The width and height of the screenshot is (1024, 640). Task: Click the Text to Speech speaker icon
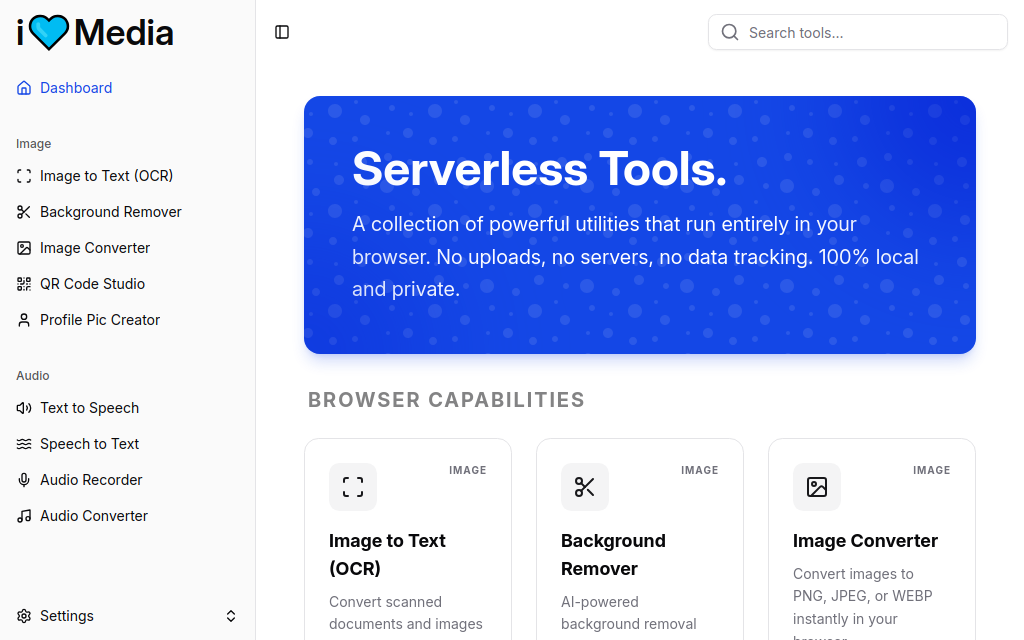(24, 408)
